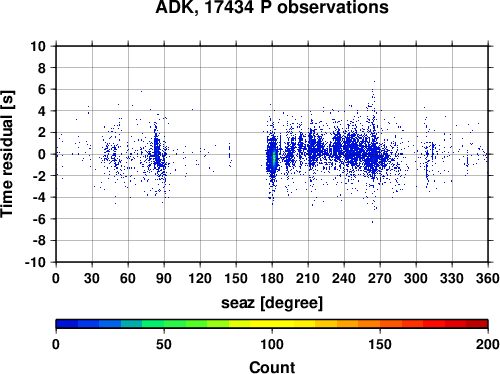Click the x-axis tick label 180
This screenshot has height=374, width=500.
pos(272,278)
